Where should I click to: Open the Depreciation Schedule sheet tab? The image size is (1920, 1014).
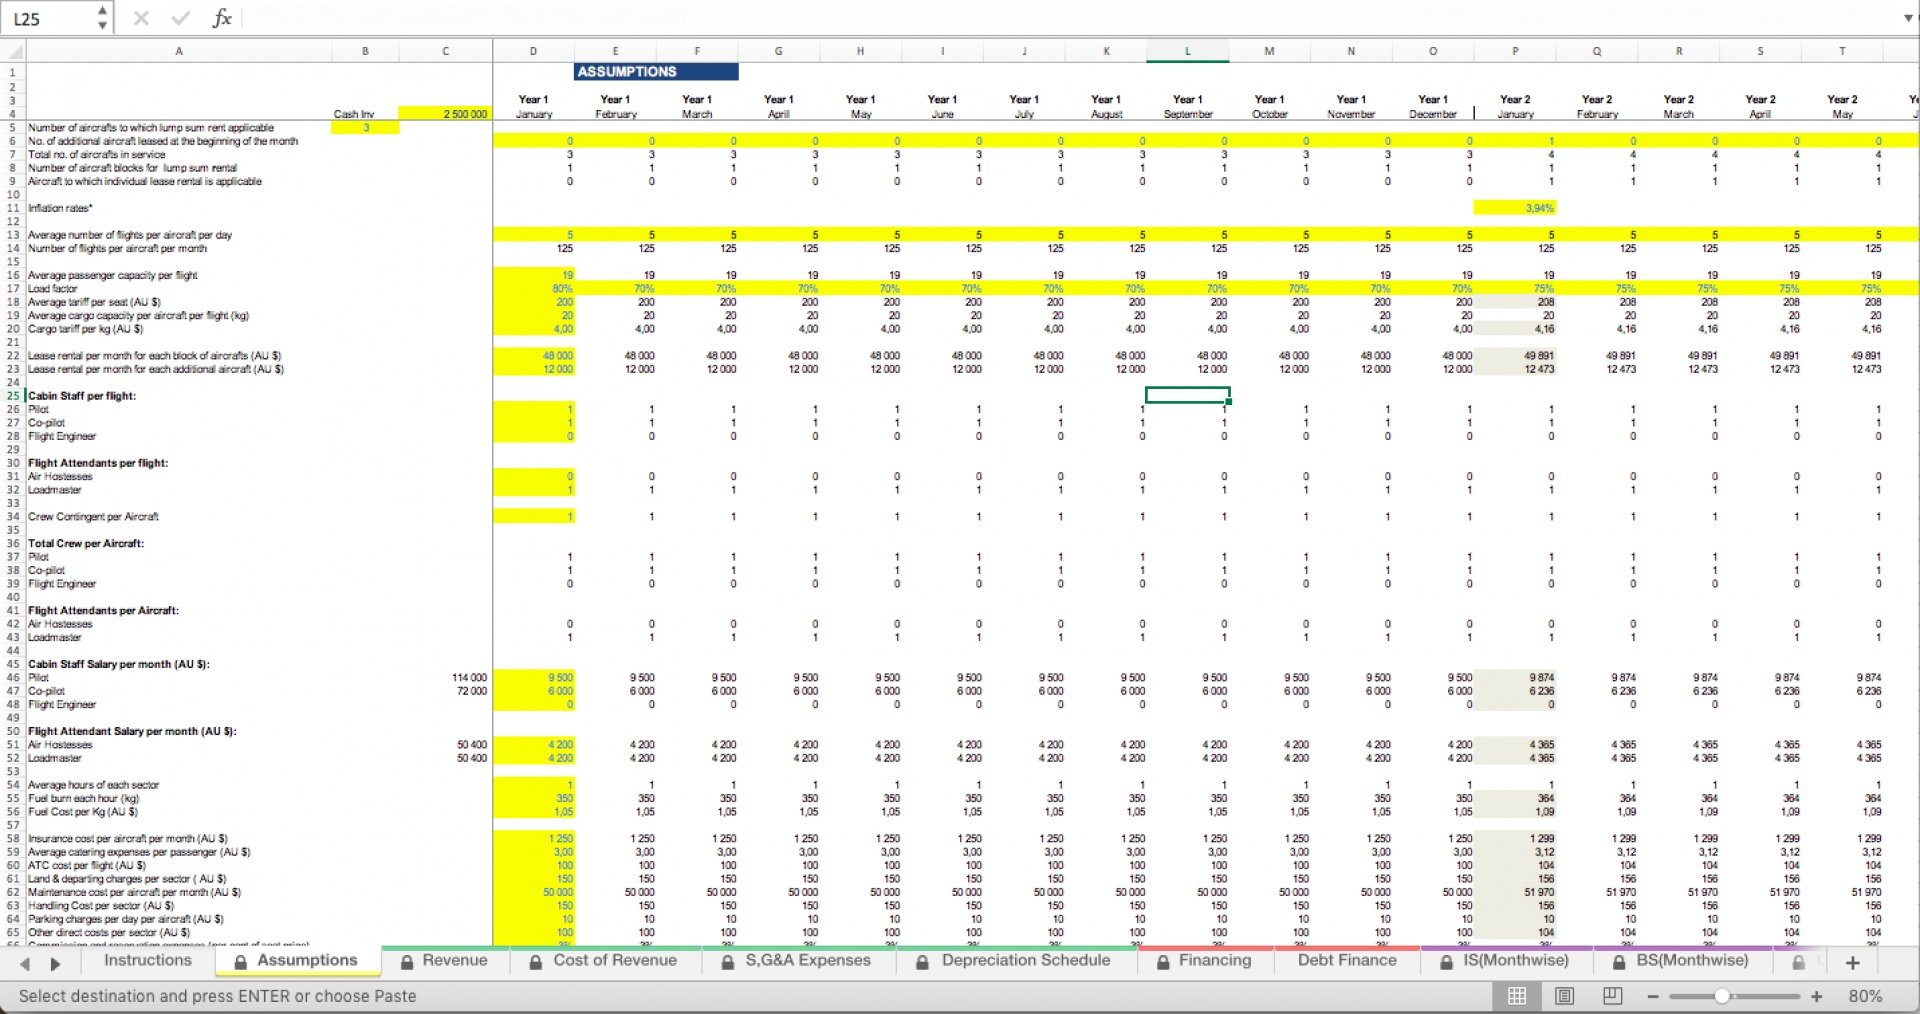click(x=1014, y=960)
